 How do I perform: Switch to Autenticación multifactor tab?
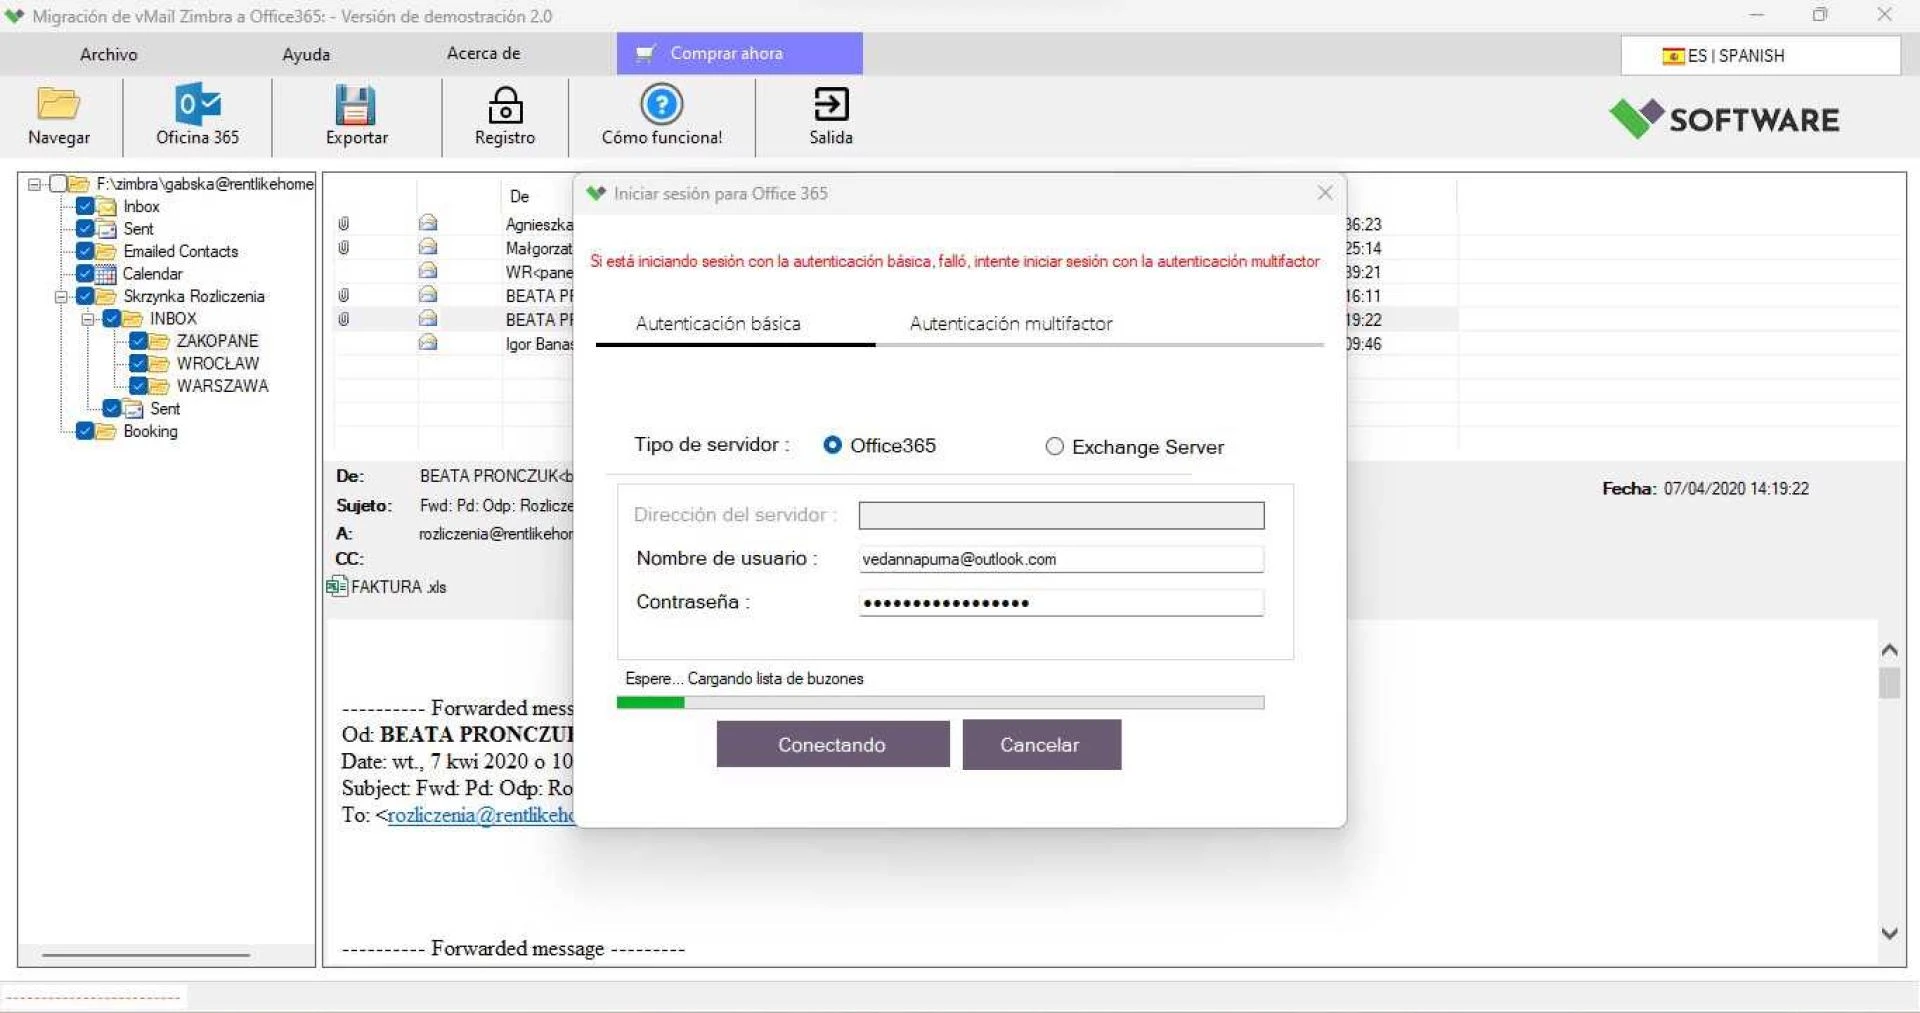point(1010,324)
